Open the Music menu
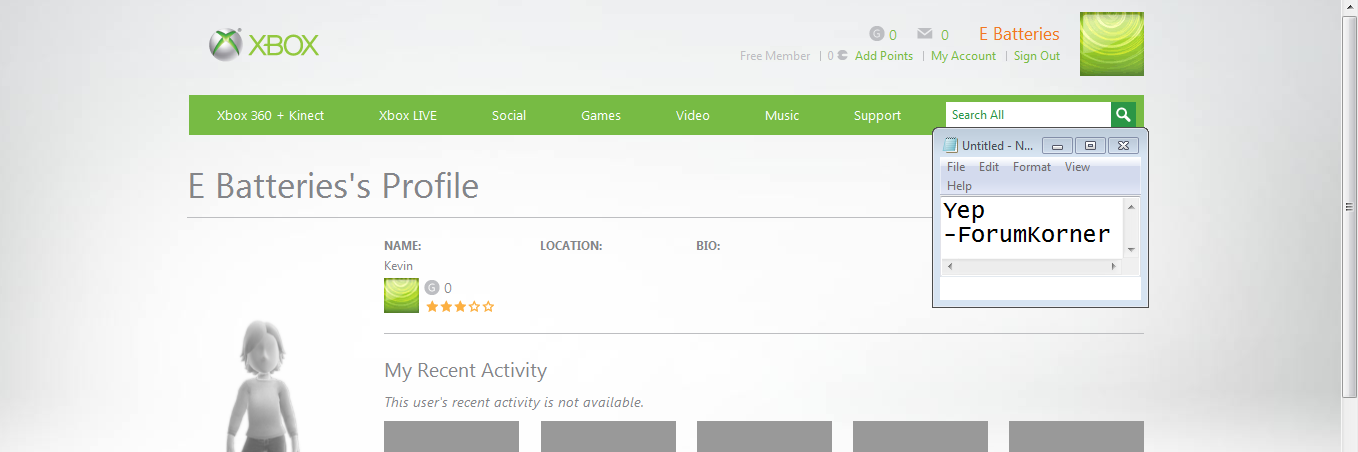This screenshot has height=452, width=1358. [782, 116]
